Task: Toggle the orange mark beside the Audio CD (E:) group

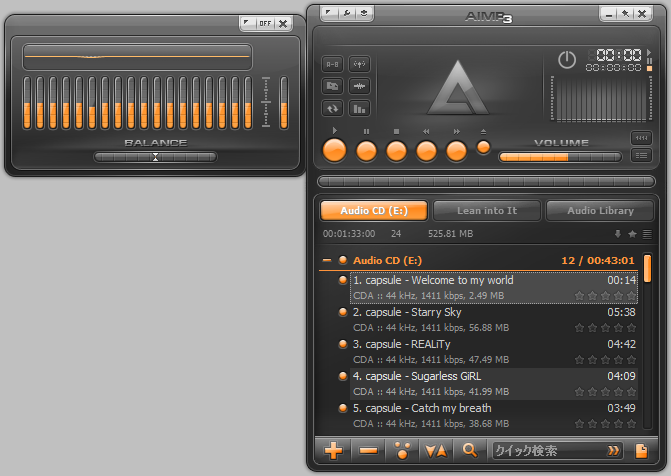Action: [x=343, y=260]
